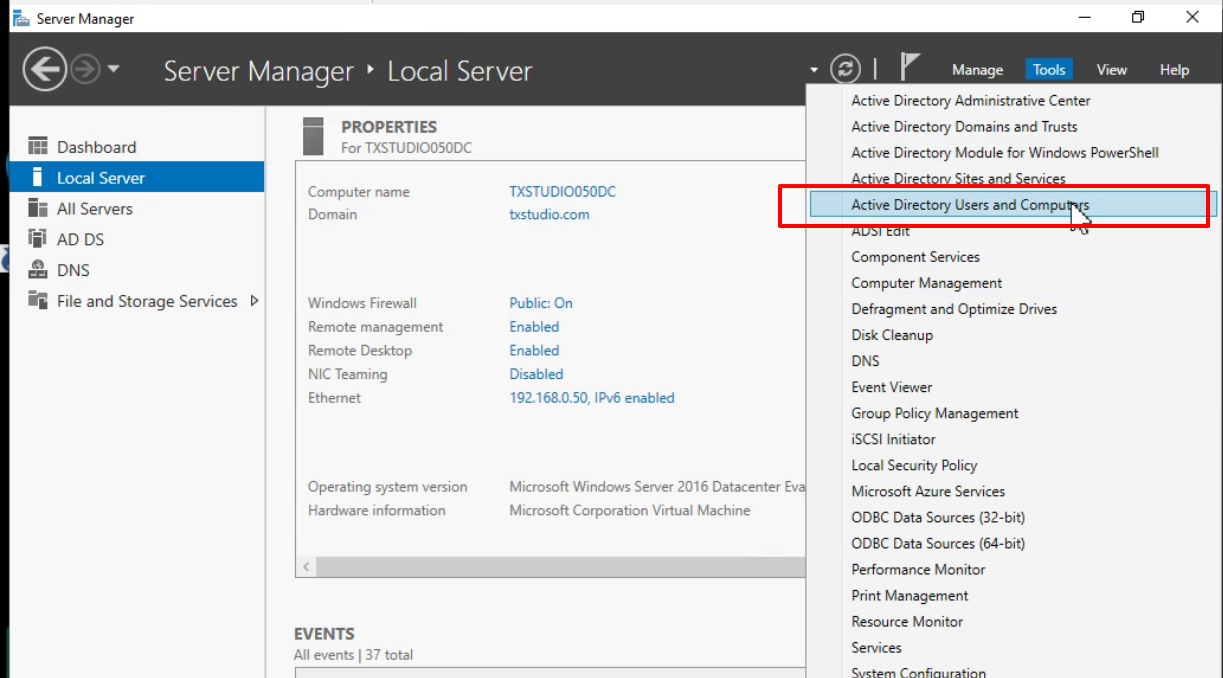Open the navigation history dropdown arrow
Viewport: 1223px width, 678px height.
coord(113,70)
